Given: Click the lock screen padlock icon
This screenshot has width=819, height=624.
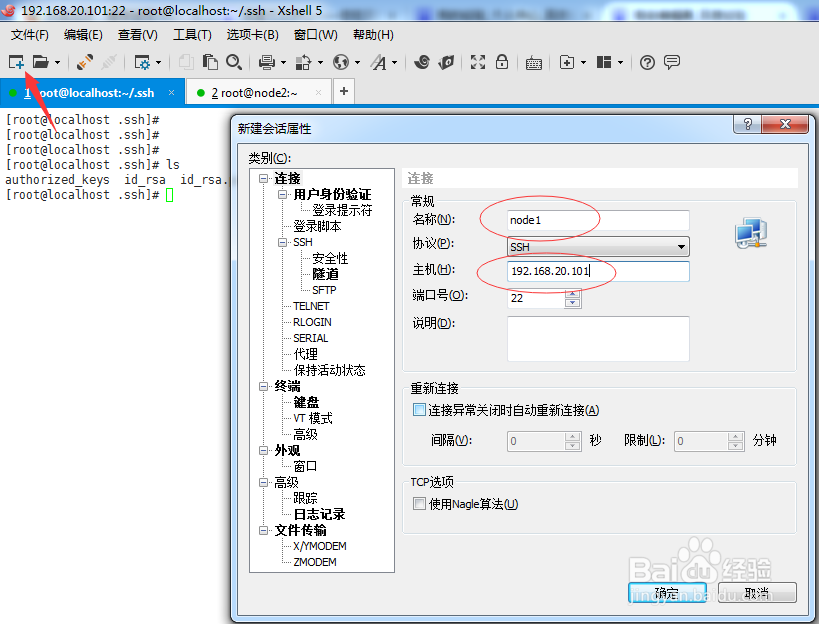Looking at the screenshot, I should coord(502,62).
